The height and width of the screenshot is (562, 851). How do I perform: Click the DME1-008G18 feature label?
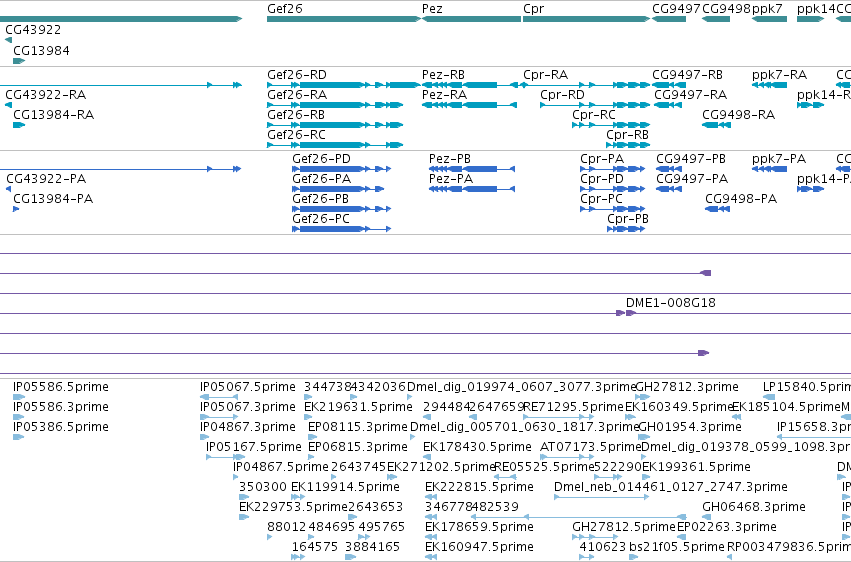pyautogui.click(x=671, y=303)
